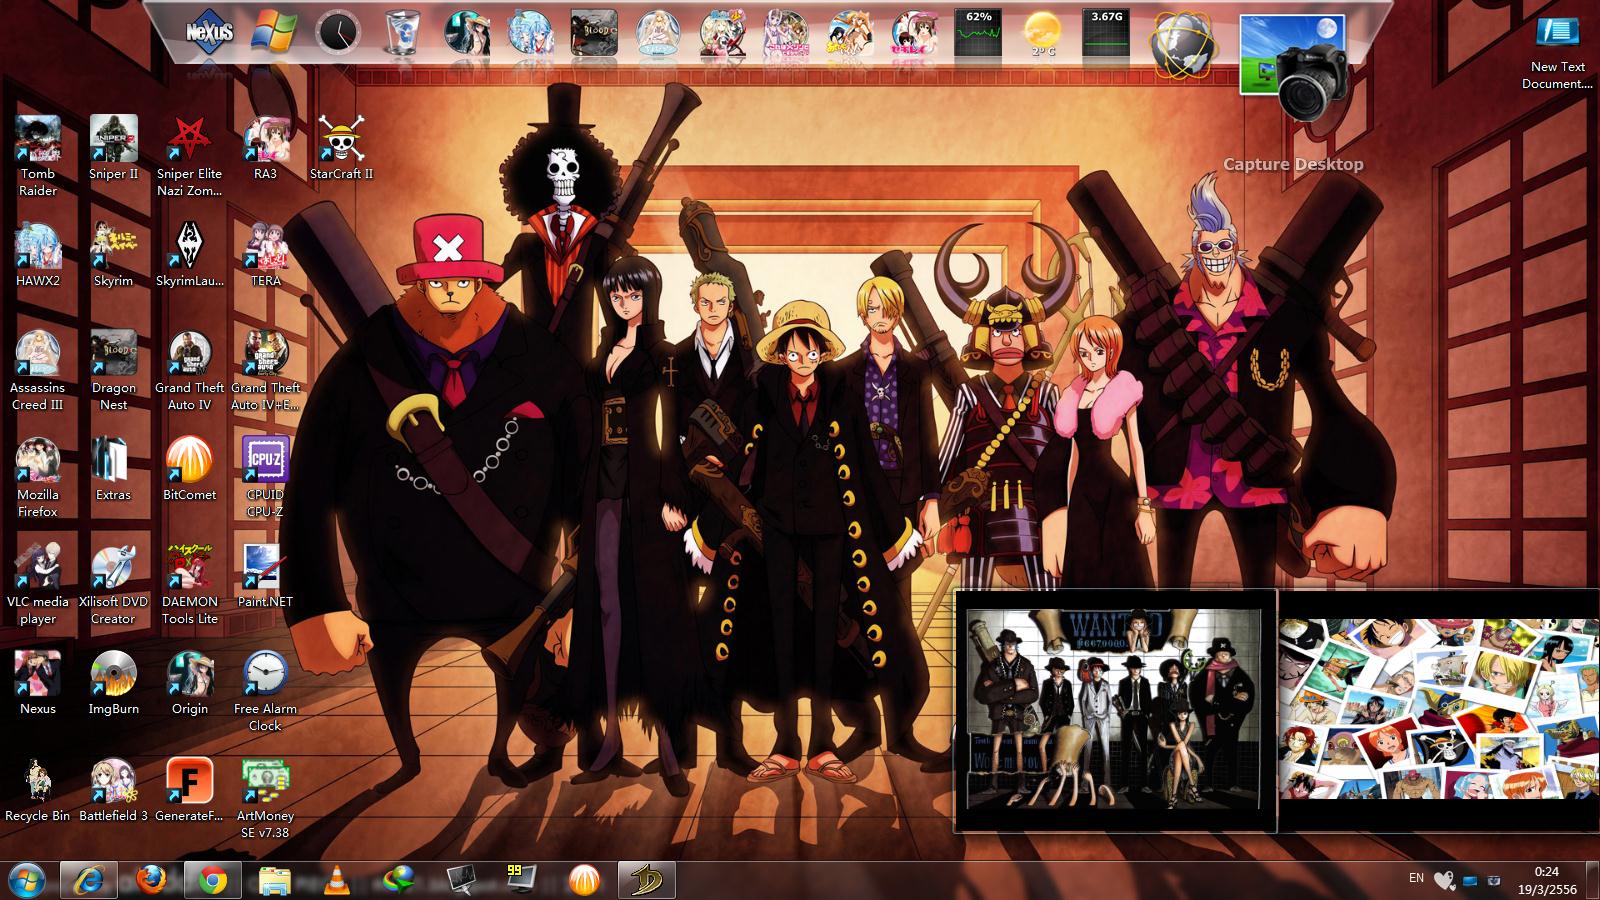Launch Firefox from the taskbar
Screen dimensions: 1600x900
pyautogui.click(x=151, y=880)
